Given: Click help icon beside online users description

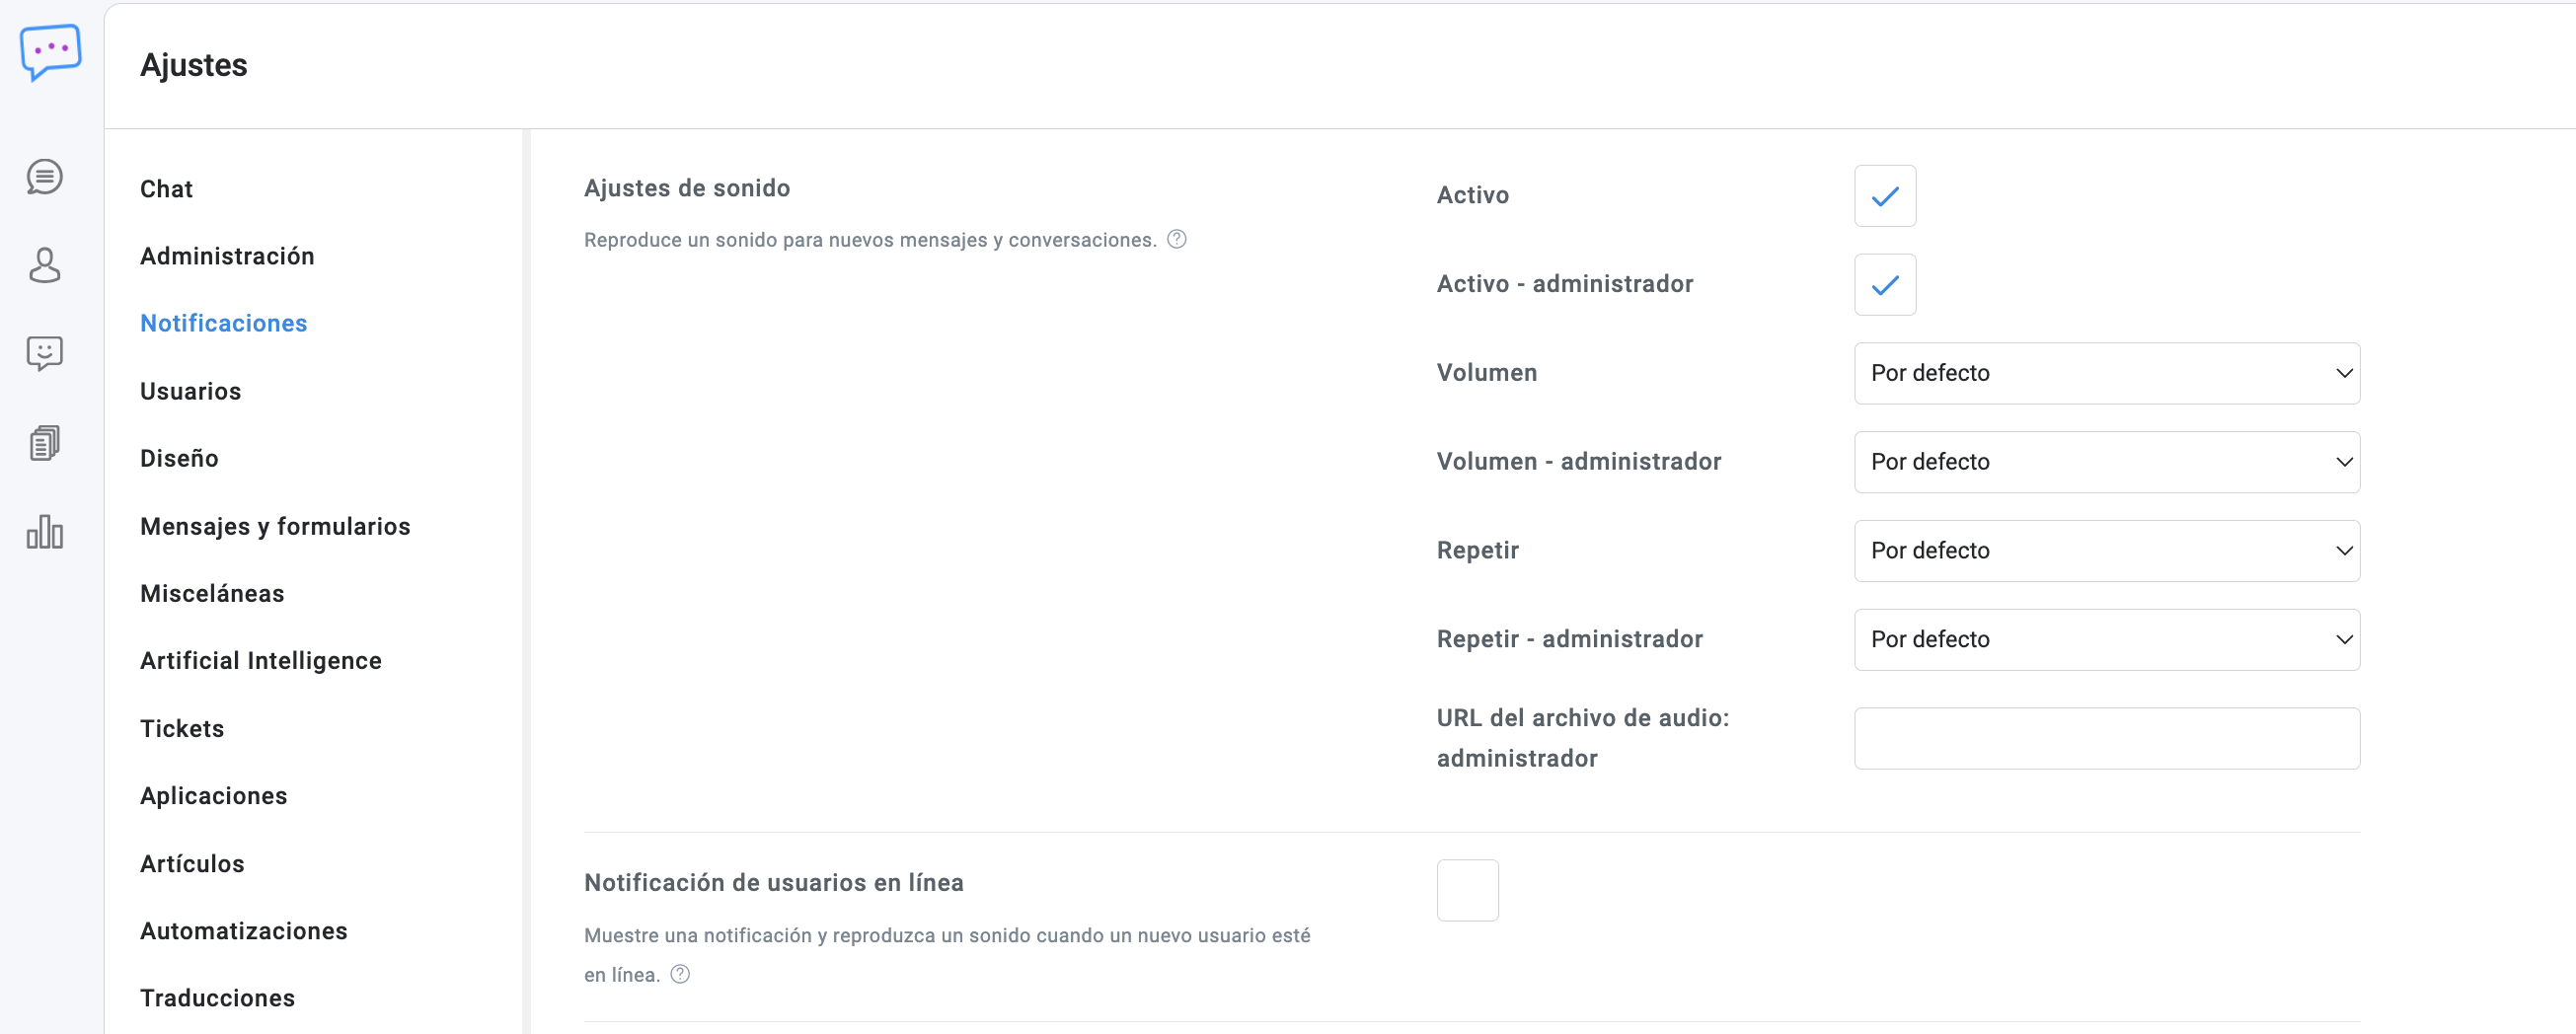Looking at the screenshot, I should click(x=680, y=974).
